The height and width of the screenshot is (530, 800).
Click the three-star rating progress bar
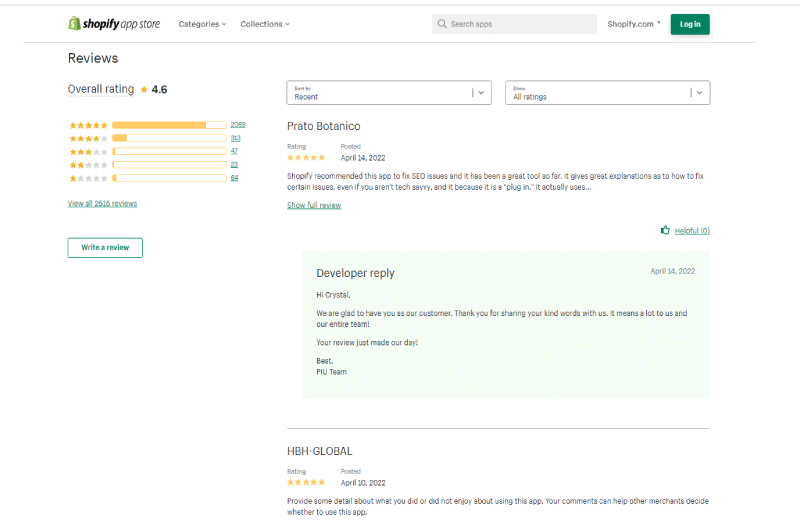tap(169, 152)
